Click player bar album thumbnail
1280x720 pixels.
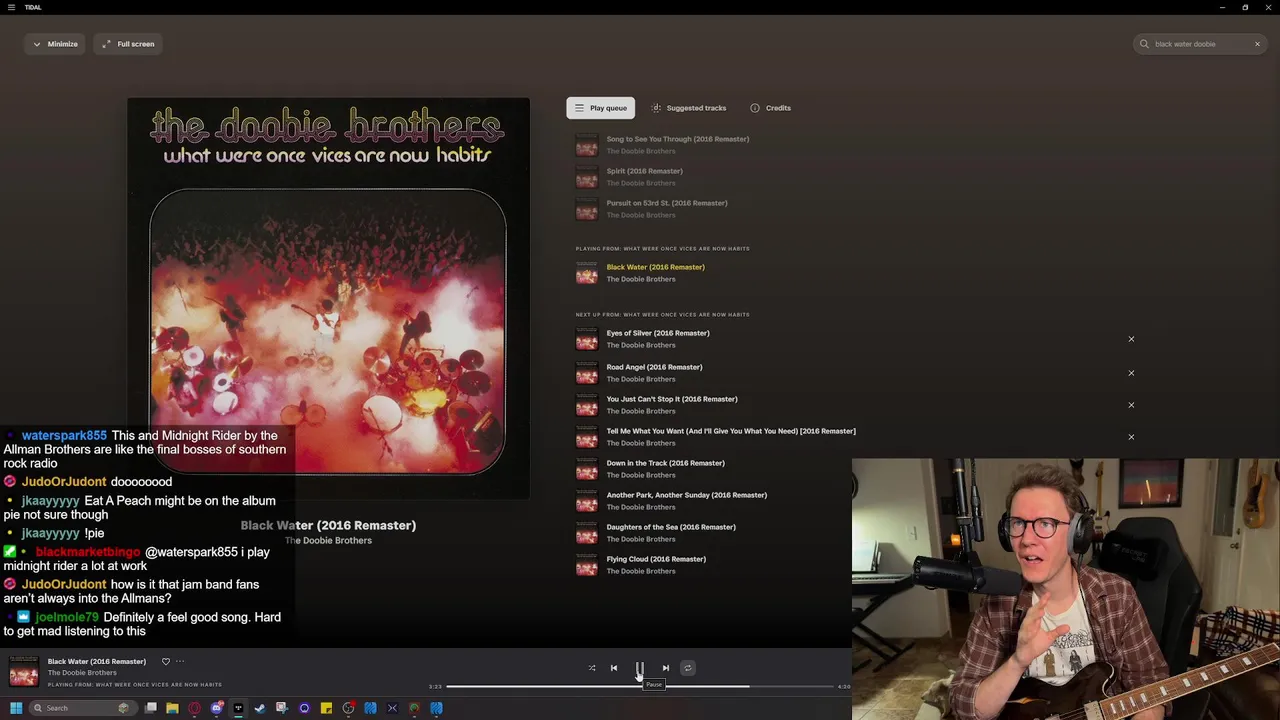click(24, 672)
